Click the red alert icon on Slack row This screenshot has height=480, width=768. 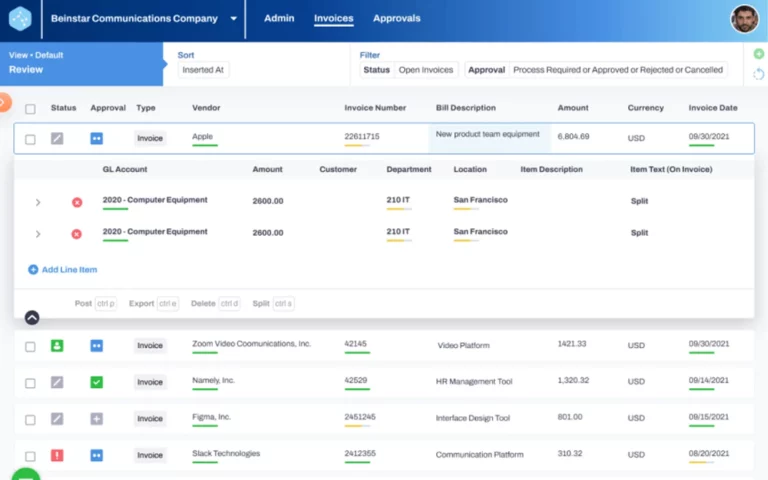pyautogui.click(x=57, y=455)
